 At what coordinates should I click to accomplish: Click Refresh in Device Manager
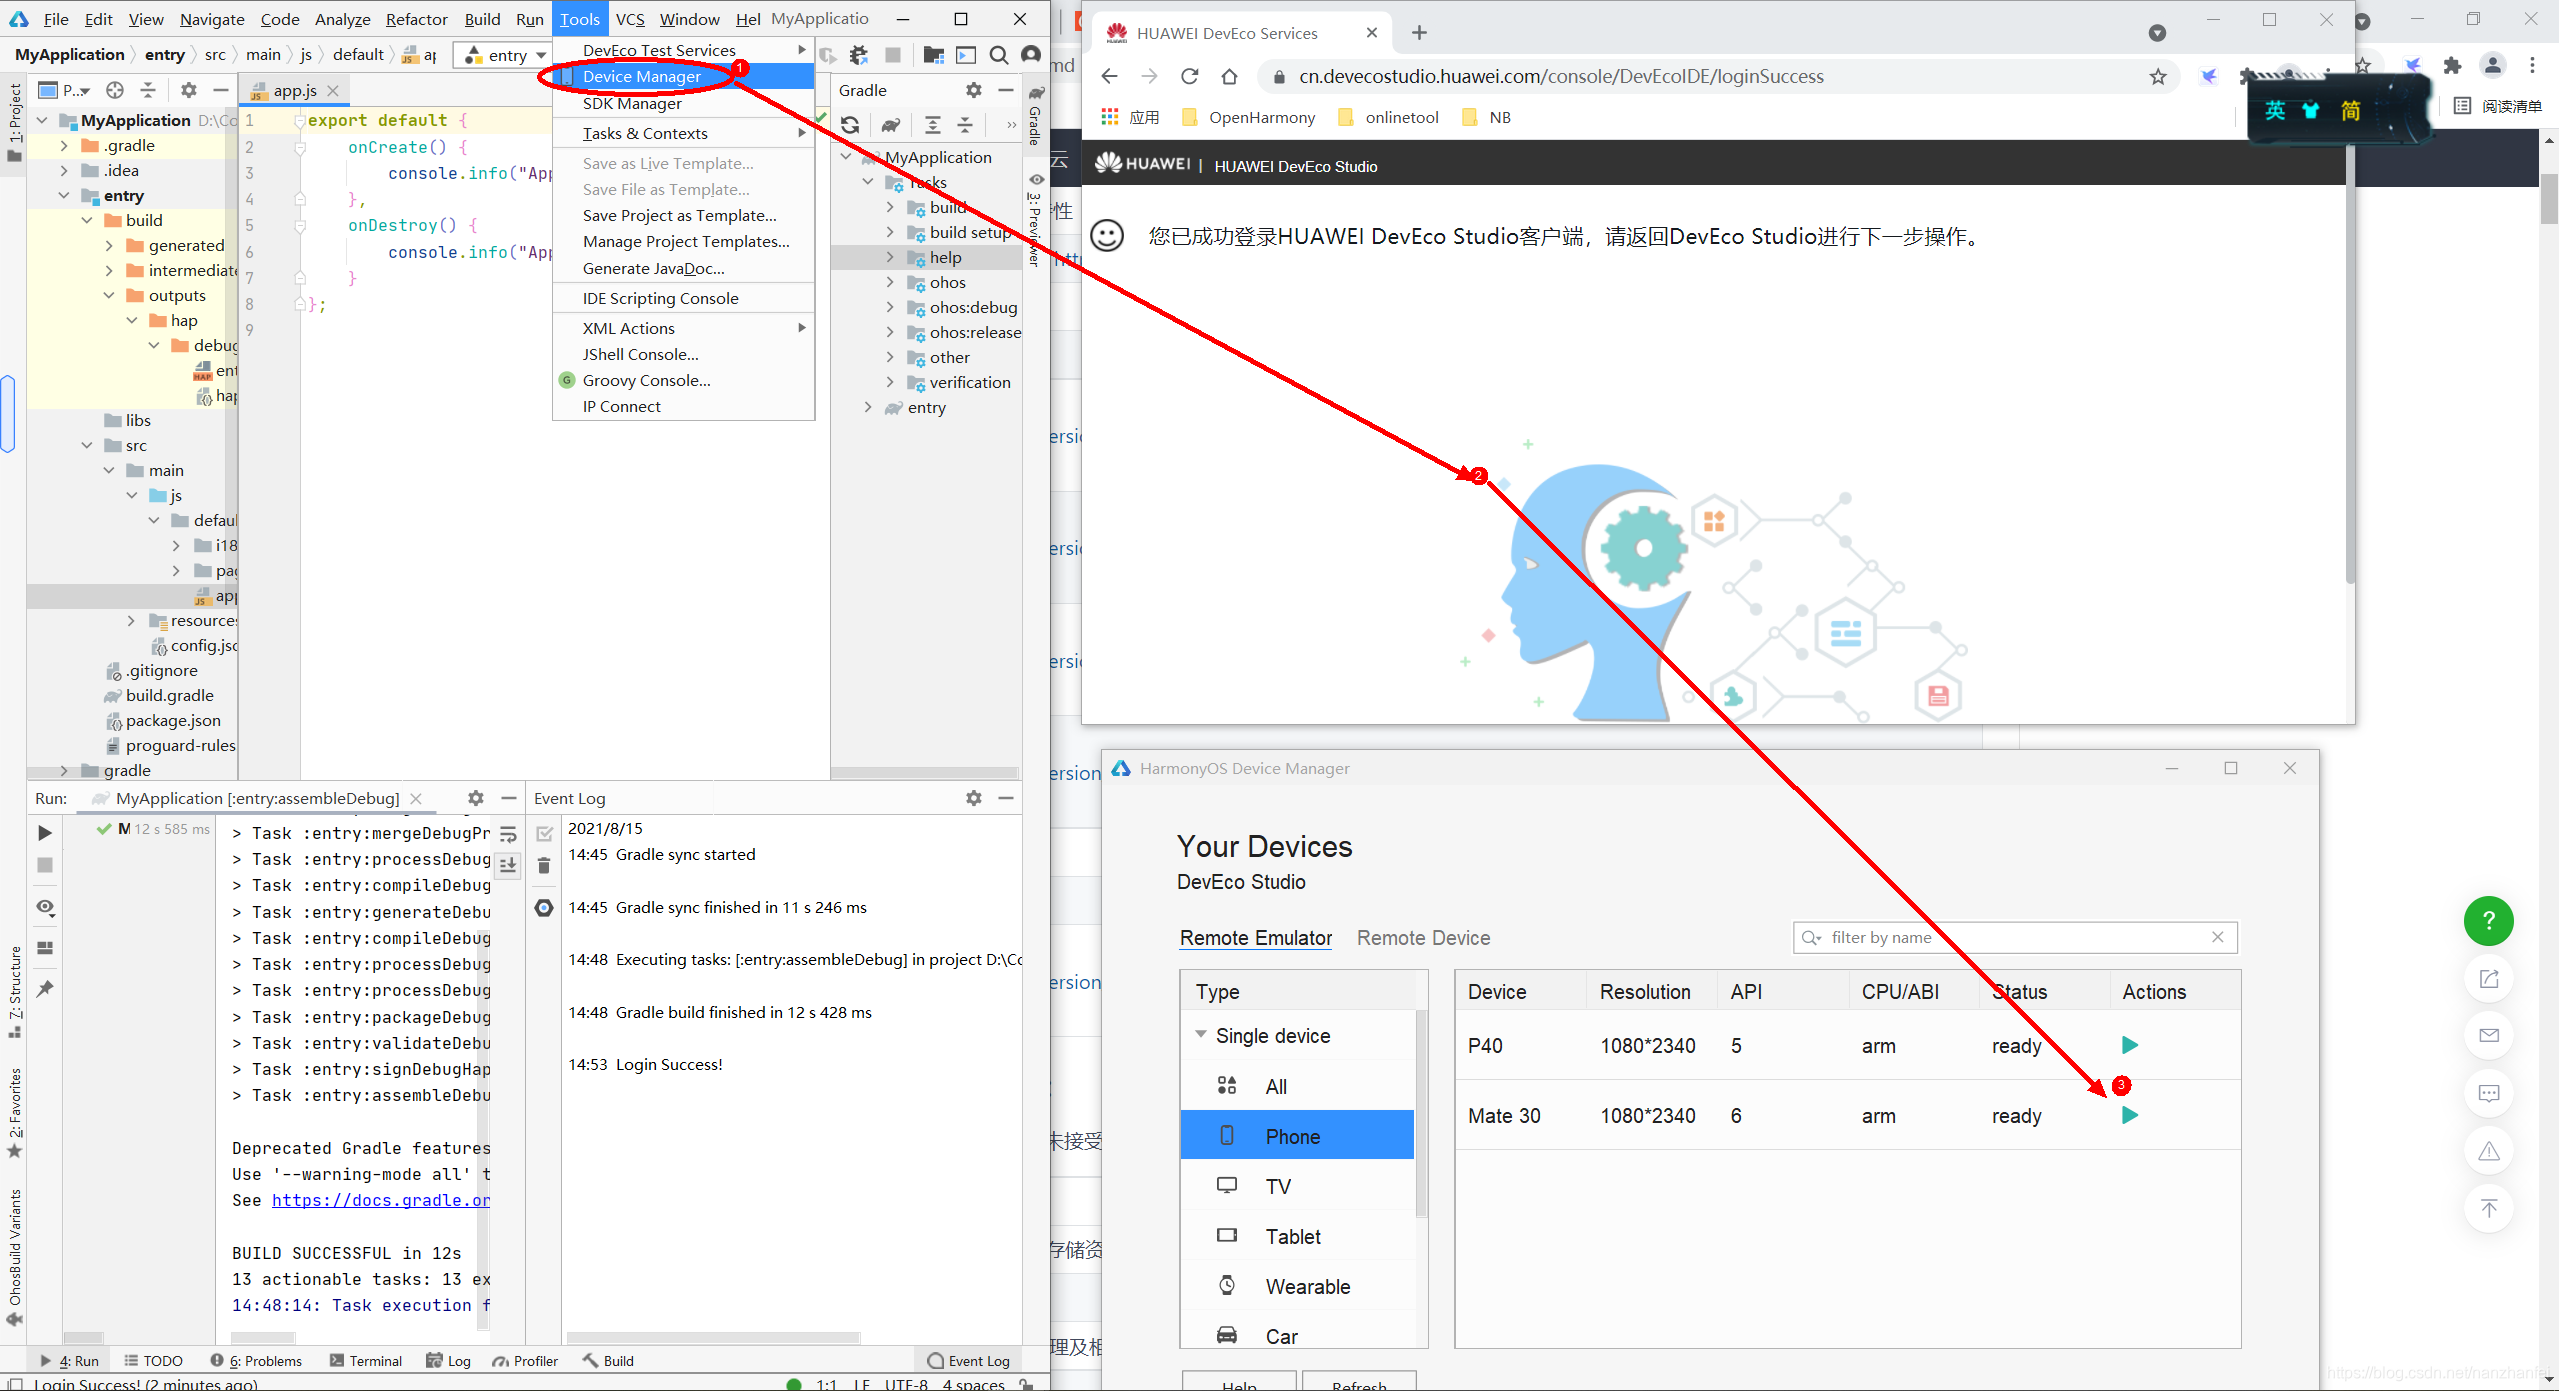pyautogui.click(x=1359, y=1383)
